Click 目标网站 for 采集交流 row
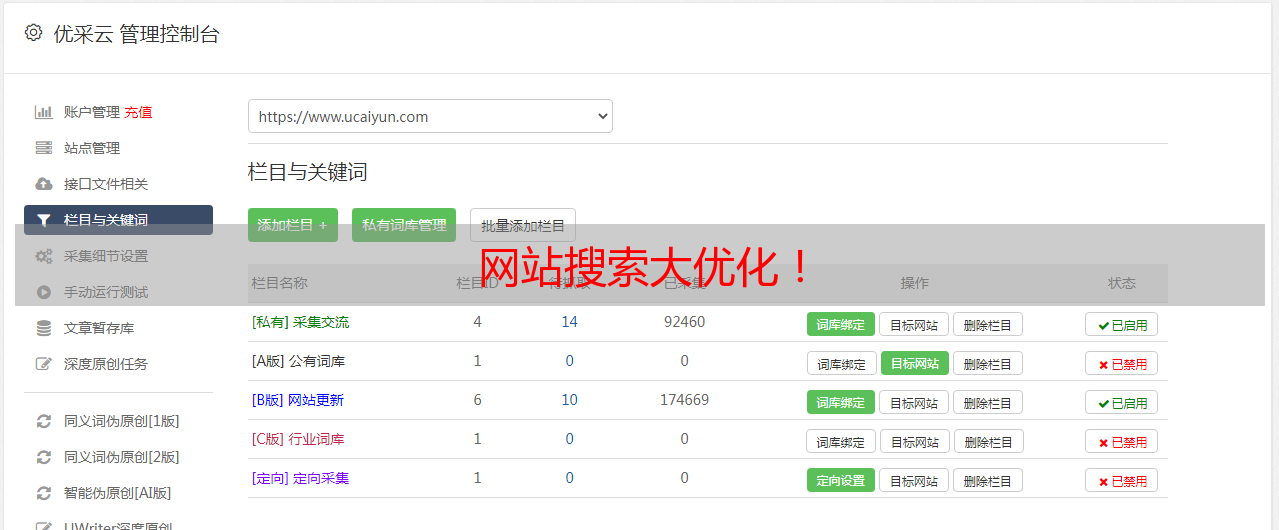The image size is (1279, 530). (914, 324)
